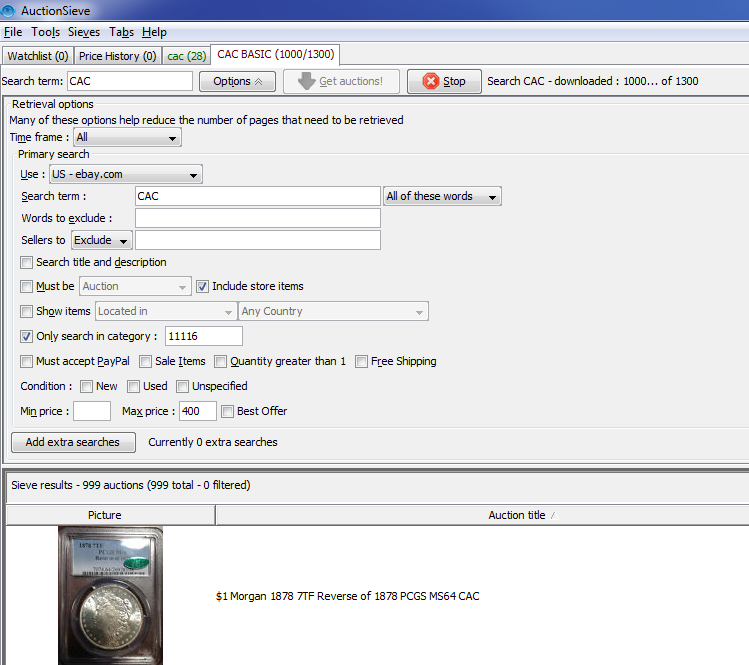Image resolution: width=749 pixels, height=665 pixels.
Task: Click the Currently 0 extra searches text
Action: click(213, 442)
